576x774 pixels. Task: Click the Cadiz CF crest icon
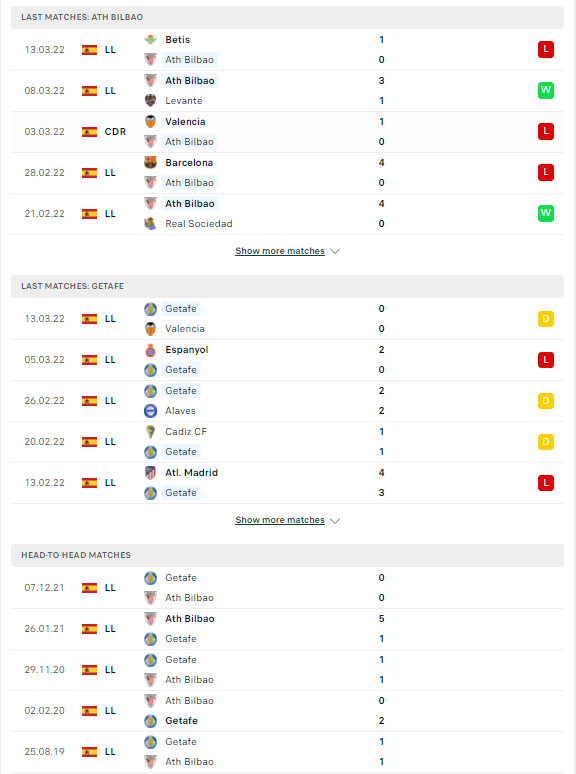[151, 432]
